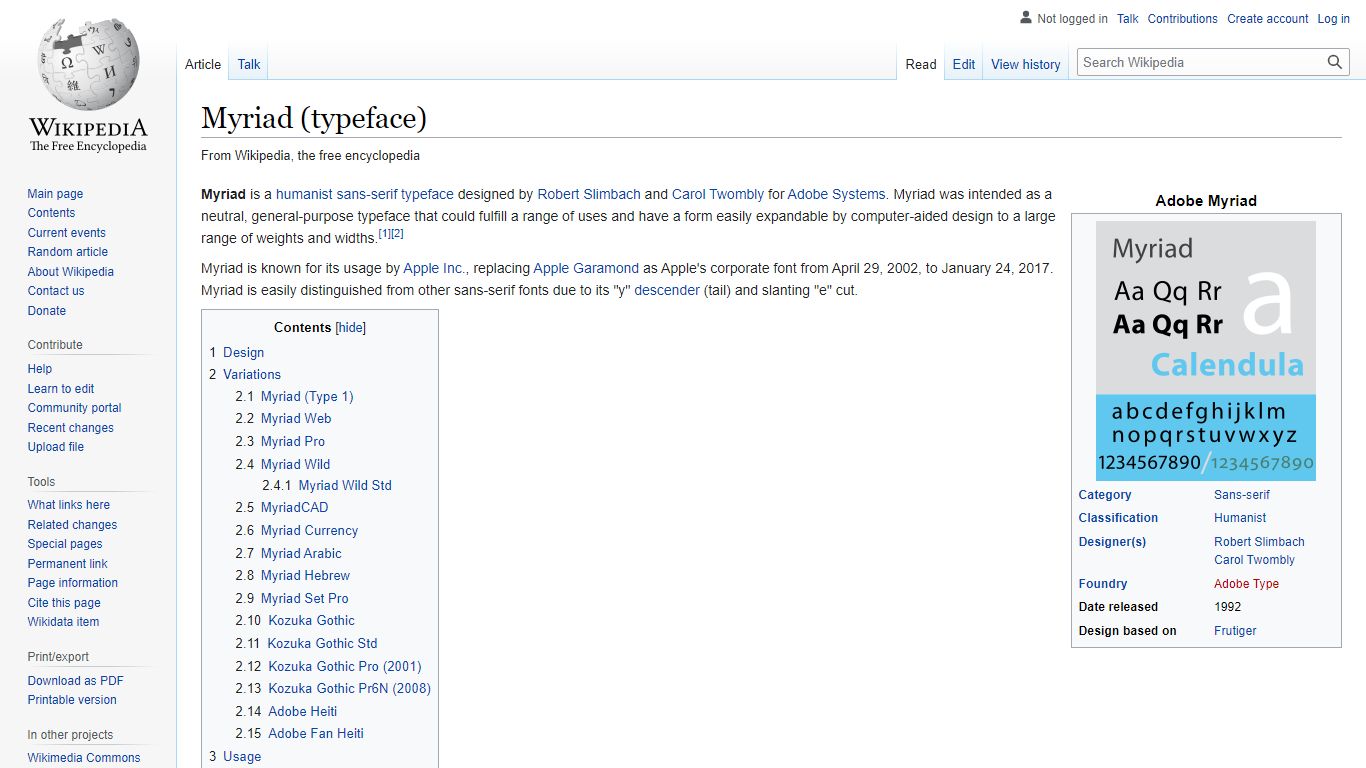This screenshot has width=1366, height=768.
Task: Click the user icon beside Not logged in
Action: coord(1025,18)
